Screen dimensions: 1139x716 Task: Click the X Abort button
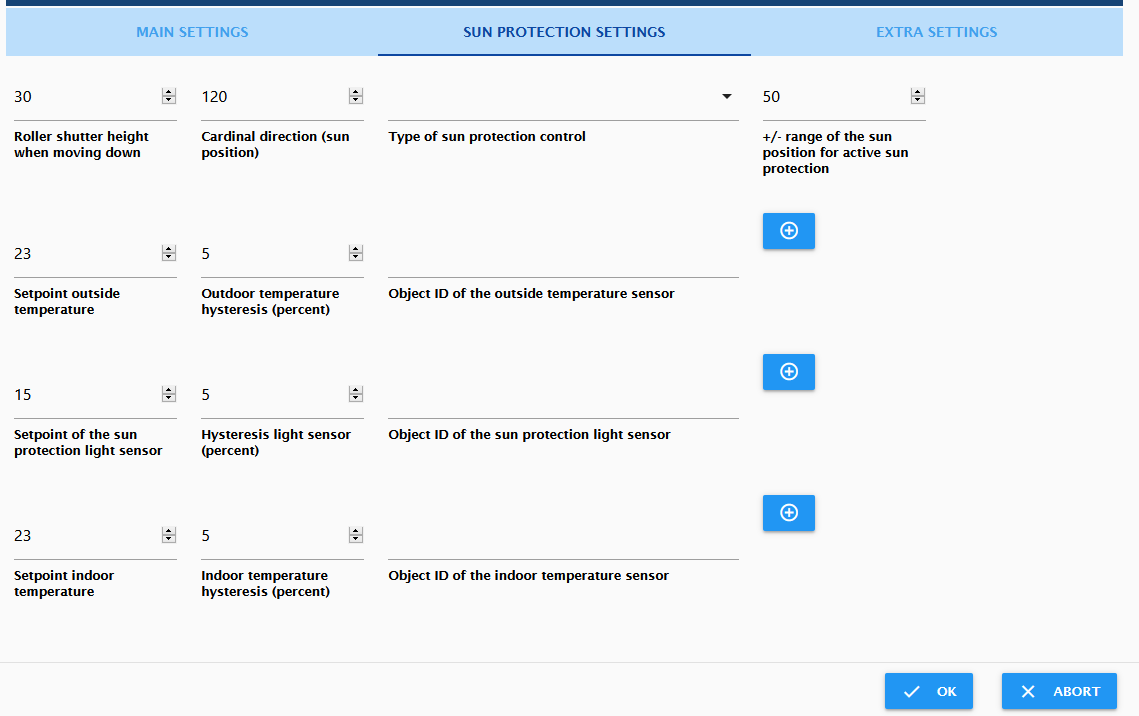[x=1059, y=691]
